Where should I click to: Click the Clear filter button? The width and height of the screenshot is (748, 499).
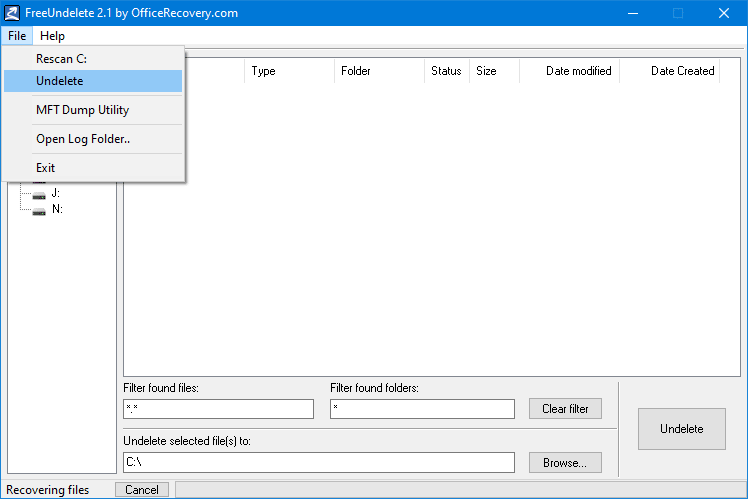coord(565,409)
